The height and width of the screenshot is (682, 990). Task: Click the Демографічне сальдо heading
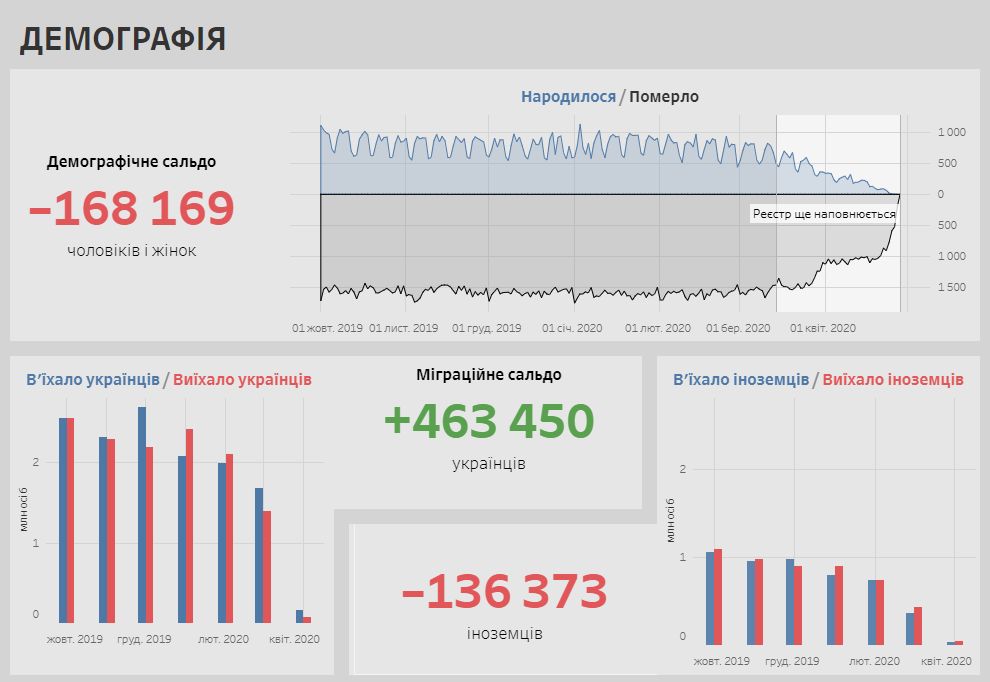131,161
